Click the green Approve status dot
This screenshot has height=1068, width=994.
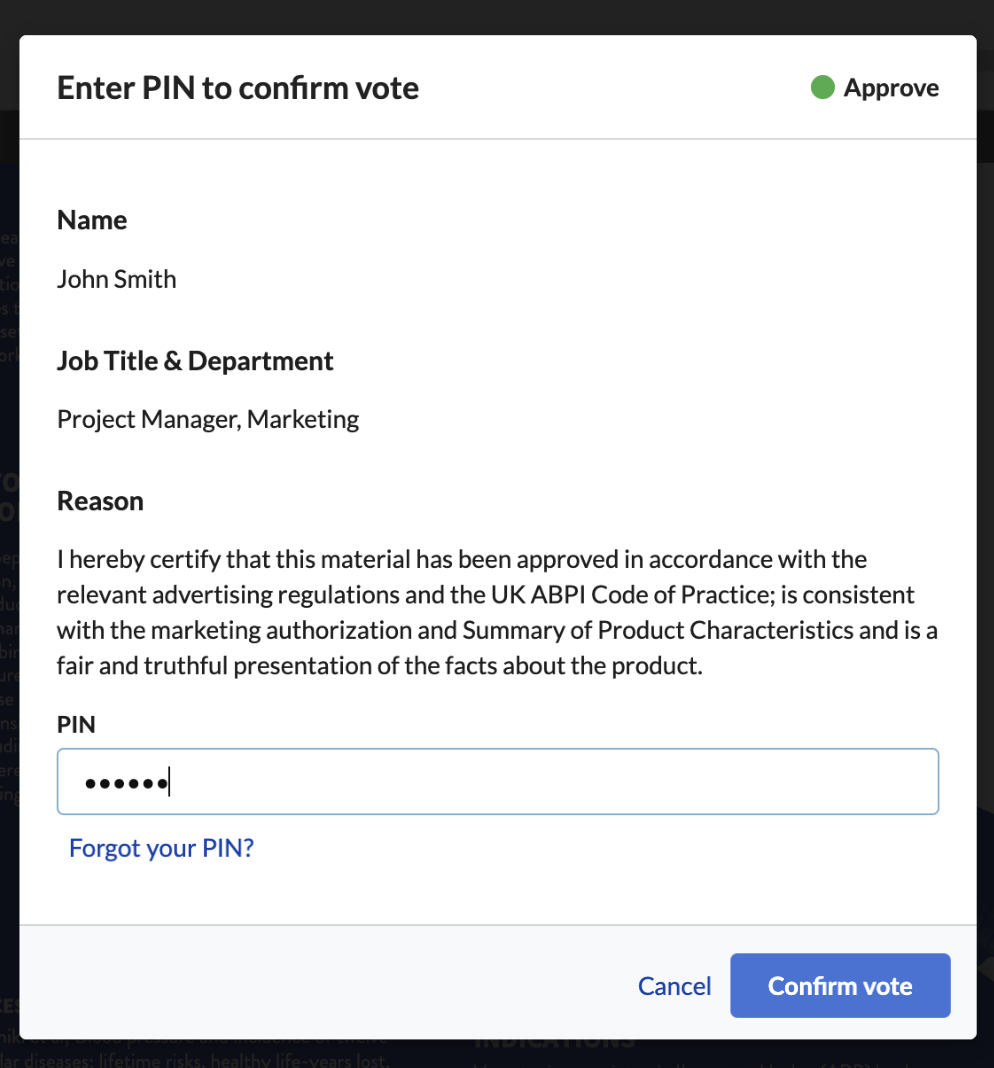point(822,87)
